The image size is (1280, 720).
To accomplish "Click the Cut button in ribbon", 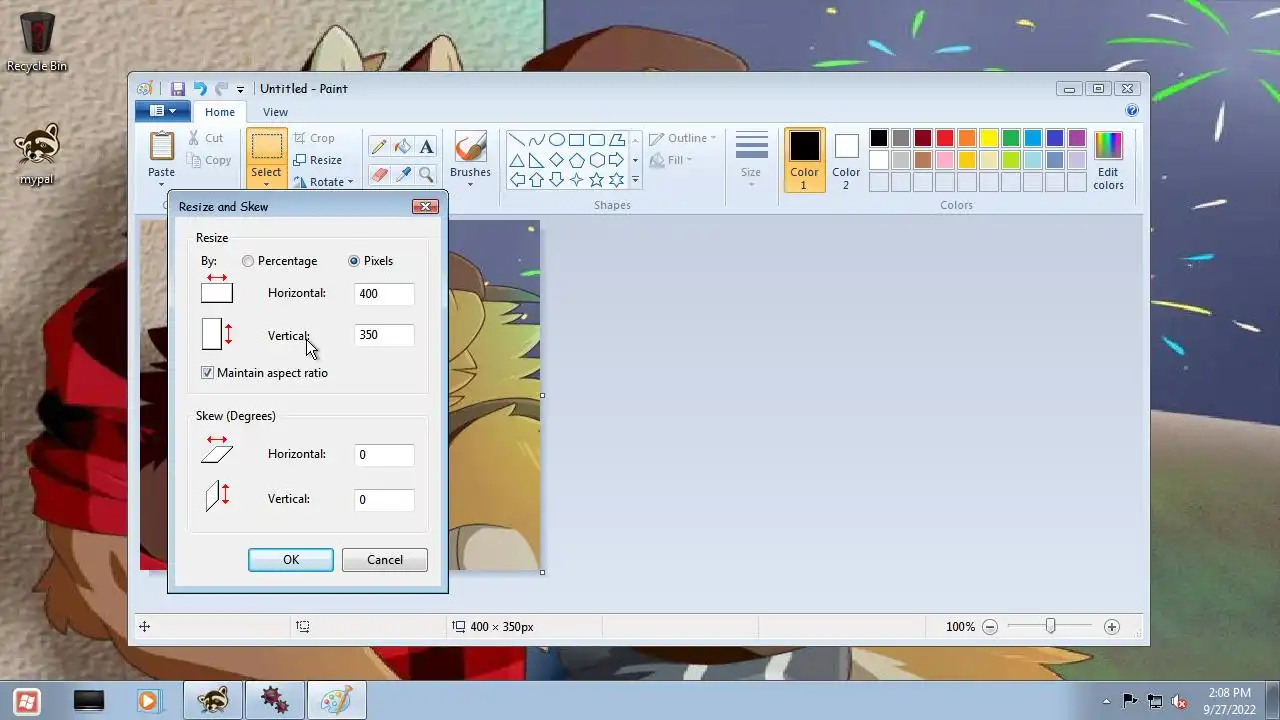I will 206,138.
